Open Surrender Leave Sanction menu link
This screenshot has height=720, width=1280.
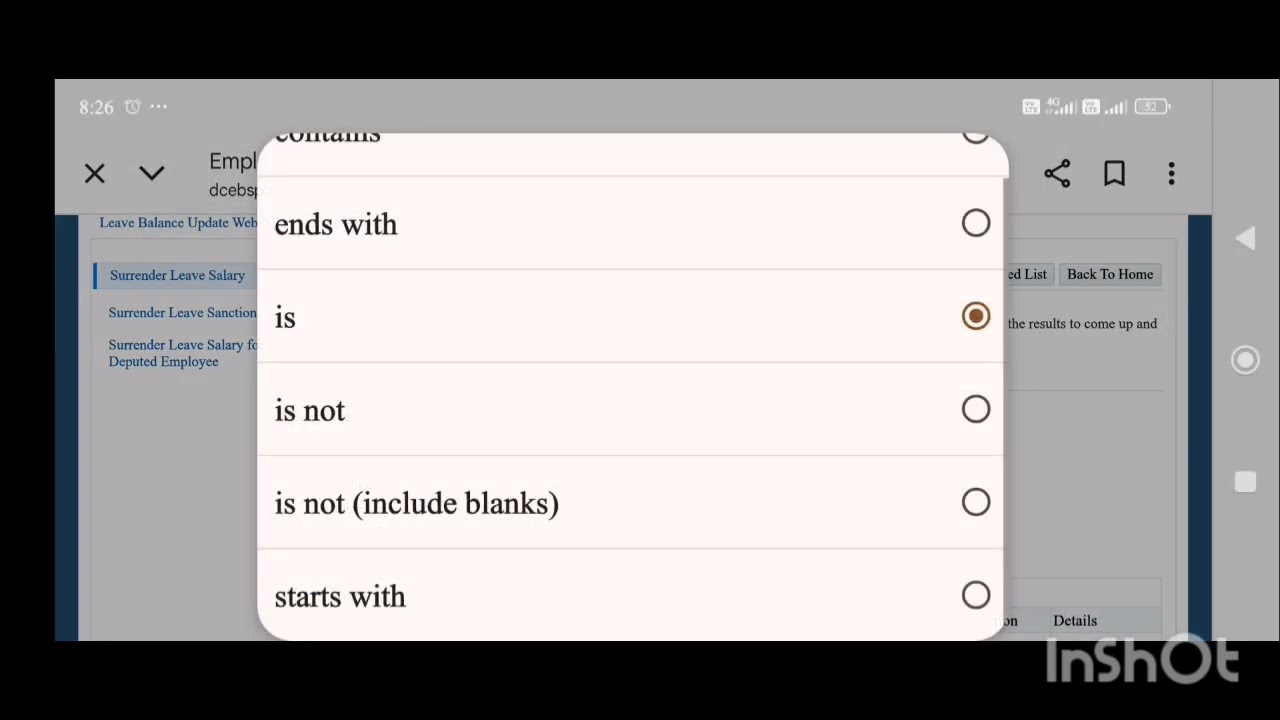[182, 312]
